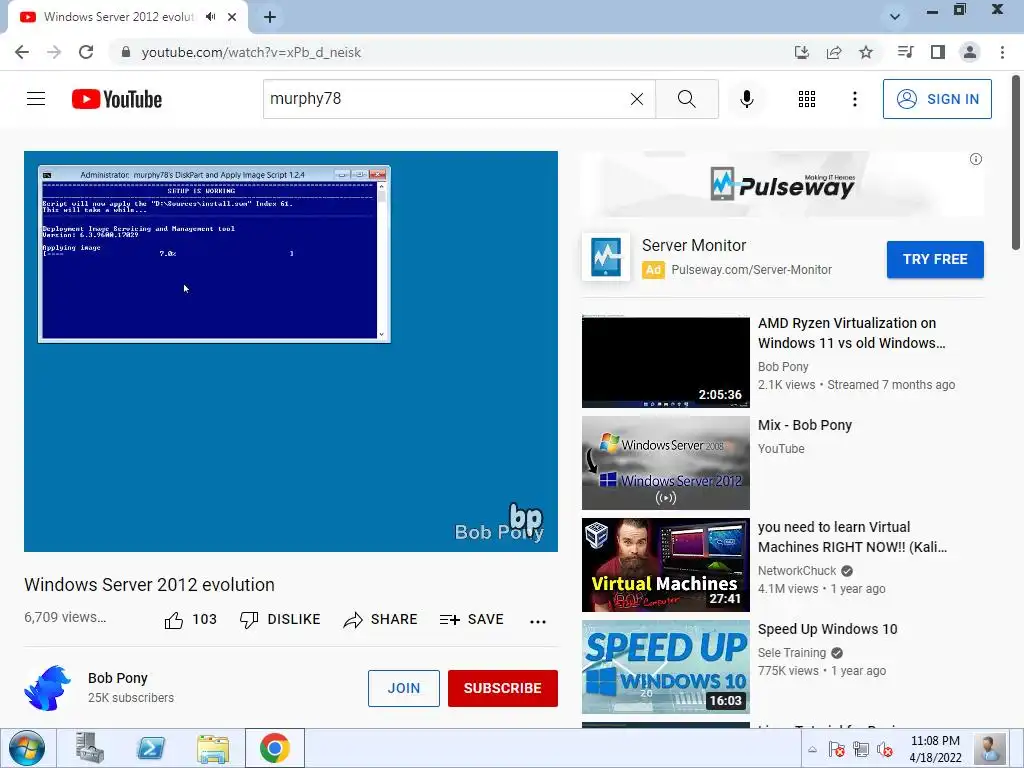
Task: Clear the murphy78 search text
Action: tap(637, 99)
